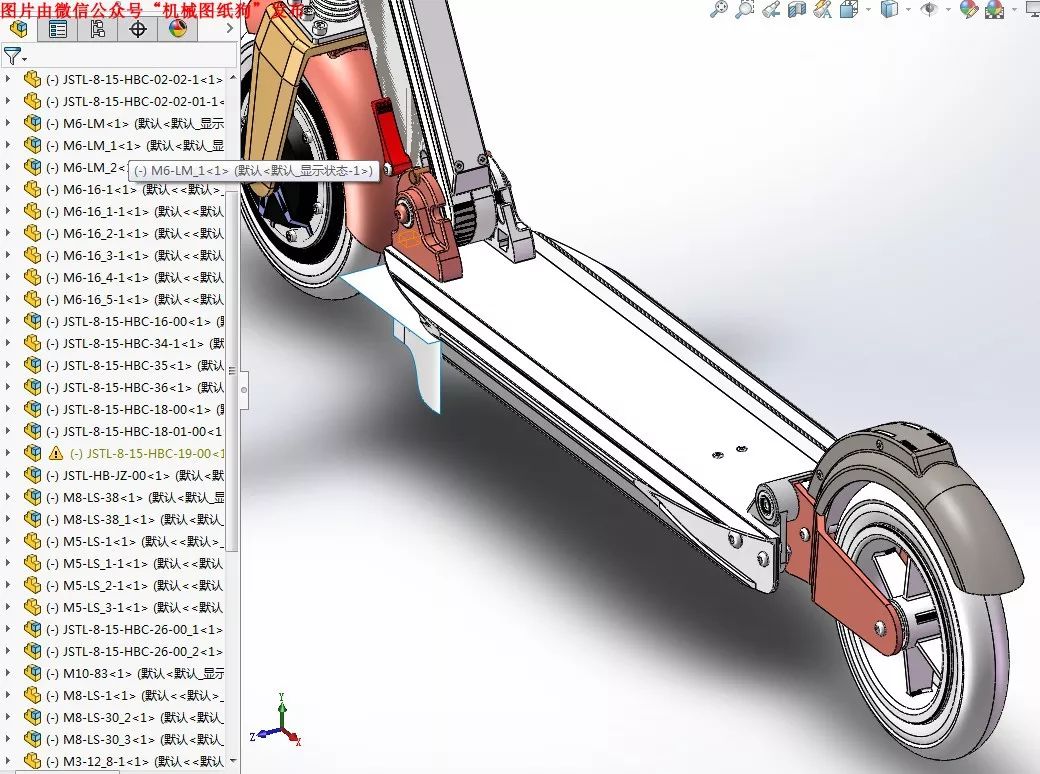Click the feature tree vertical scrollbar thumb

(x=232, y=371)
